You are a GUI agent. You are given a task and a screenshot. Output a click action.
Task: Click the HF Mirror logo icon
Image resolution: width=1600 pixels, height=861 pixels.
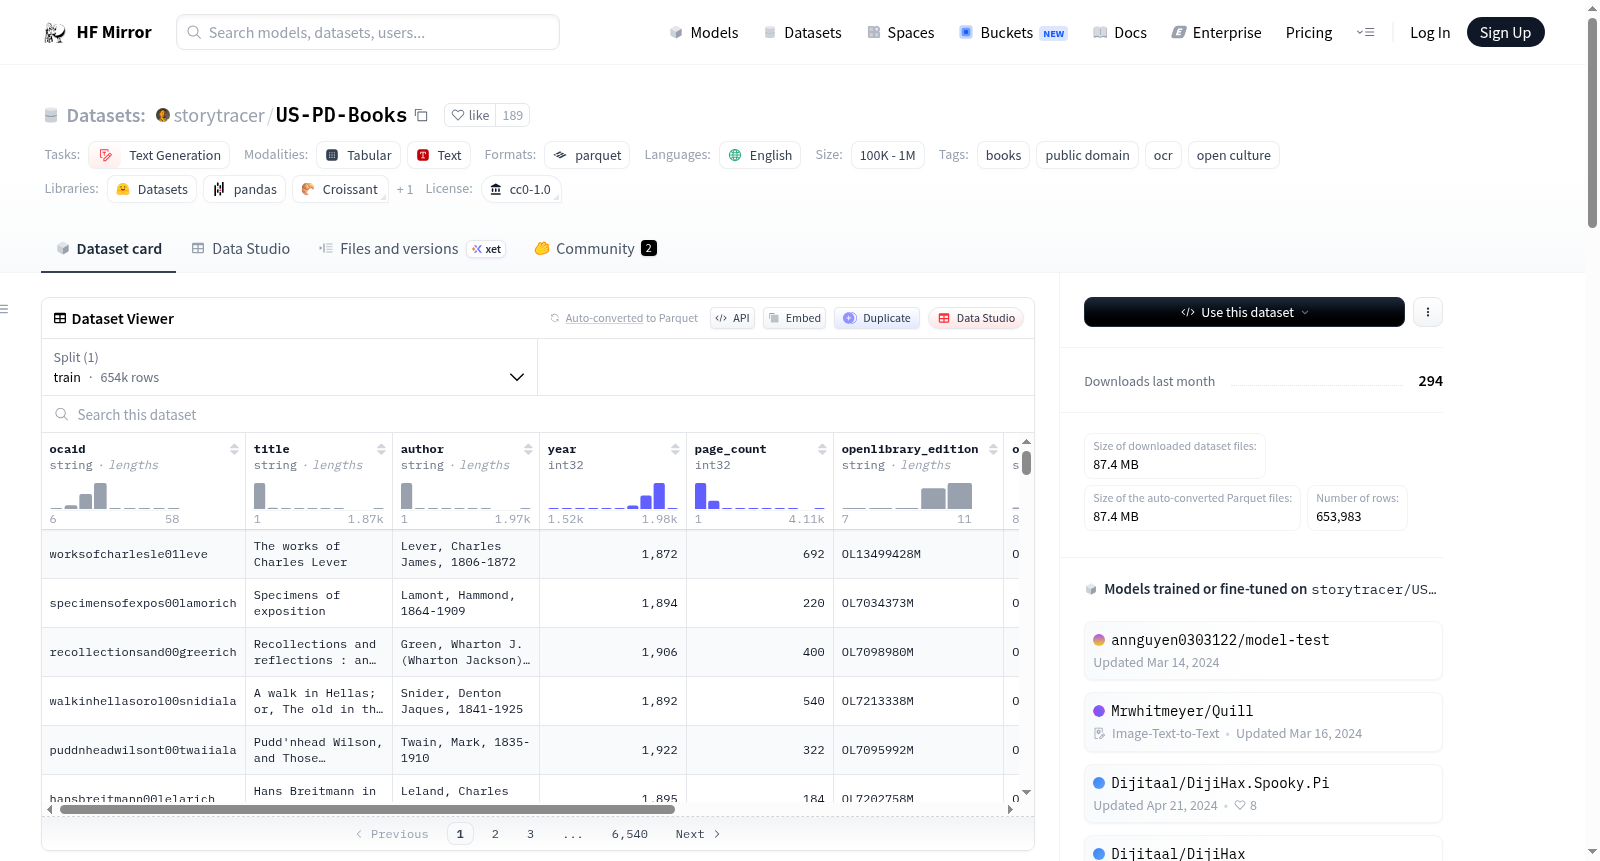(x=55, y=33)
